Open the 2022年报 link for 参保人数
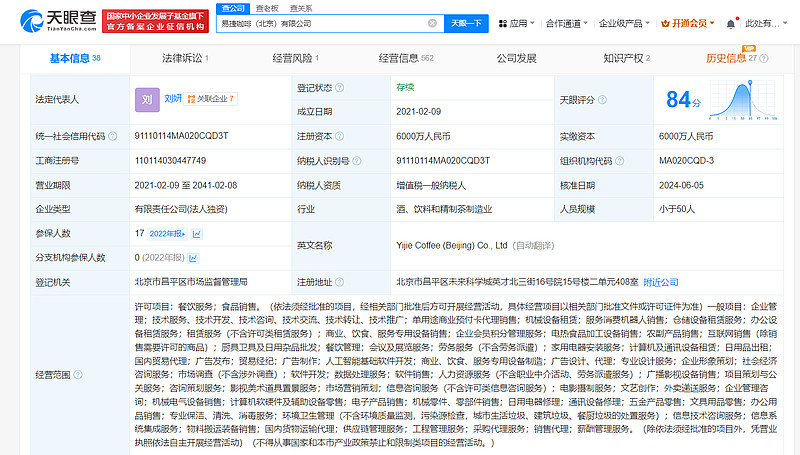This screenshot has width=800, height=455. tap(167, 234)
